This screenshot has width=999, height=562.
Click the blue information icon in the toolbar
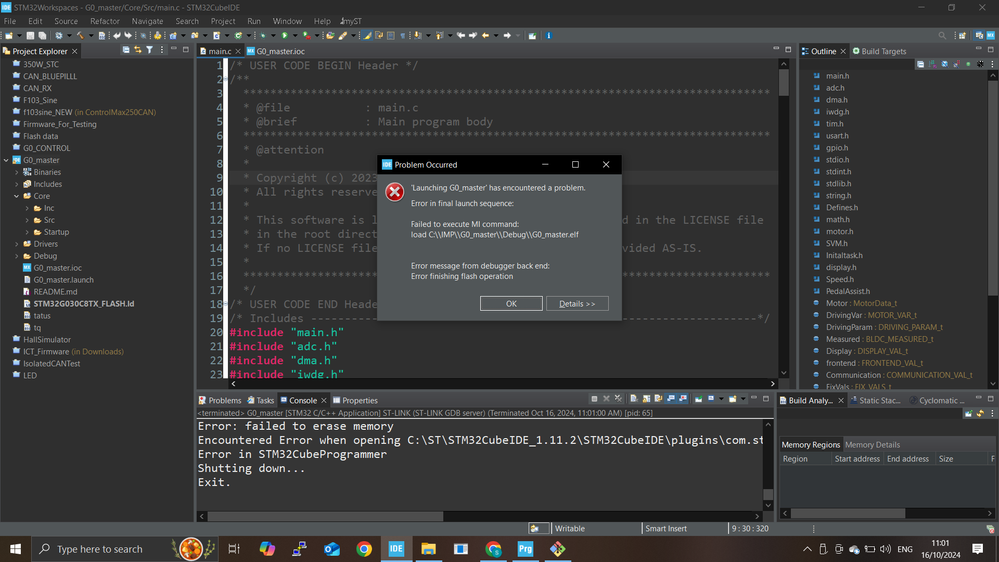pyautogui.click(x=549, y=36)
